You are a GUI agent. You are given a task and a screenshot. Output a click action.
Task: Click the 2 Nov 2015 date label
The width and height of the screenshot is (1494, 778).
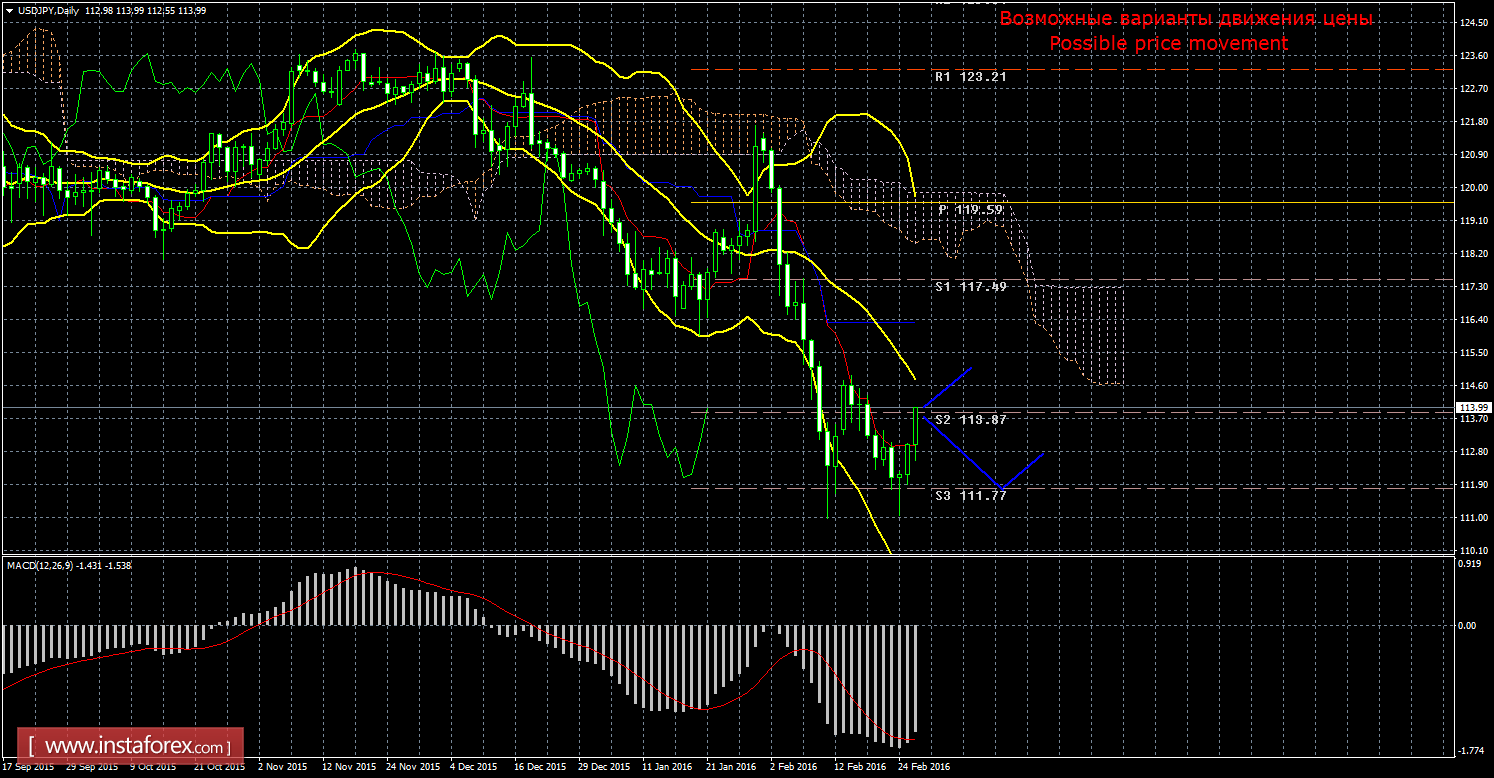pos(284,767)
